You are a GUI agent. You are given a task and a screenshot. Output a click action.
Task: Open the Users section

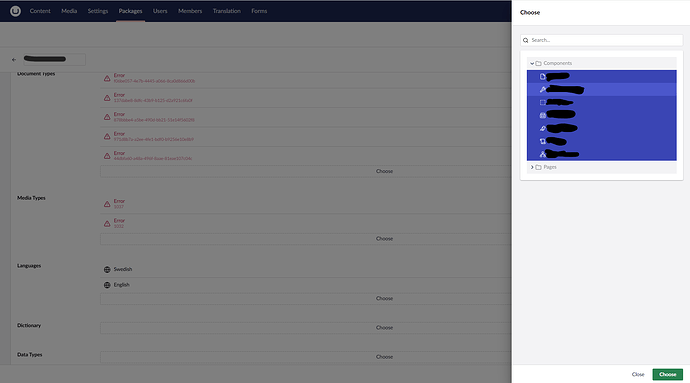pyautogui.click(x=160, y=11)
